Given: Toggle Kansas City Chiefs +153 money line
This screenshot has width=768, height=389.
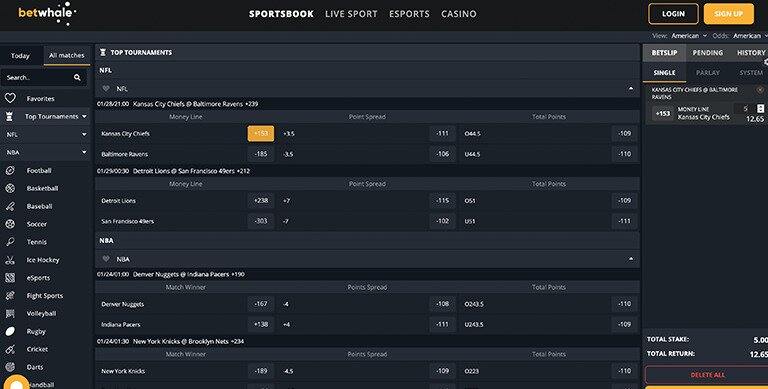Looking at the screenshot, I should pos(261,133).
